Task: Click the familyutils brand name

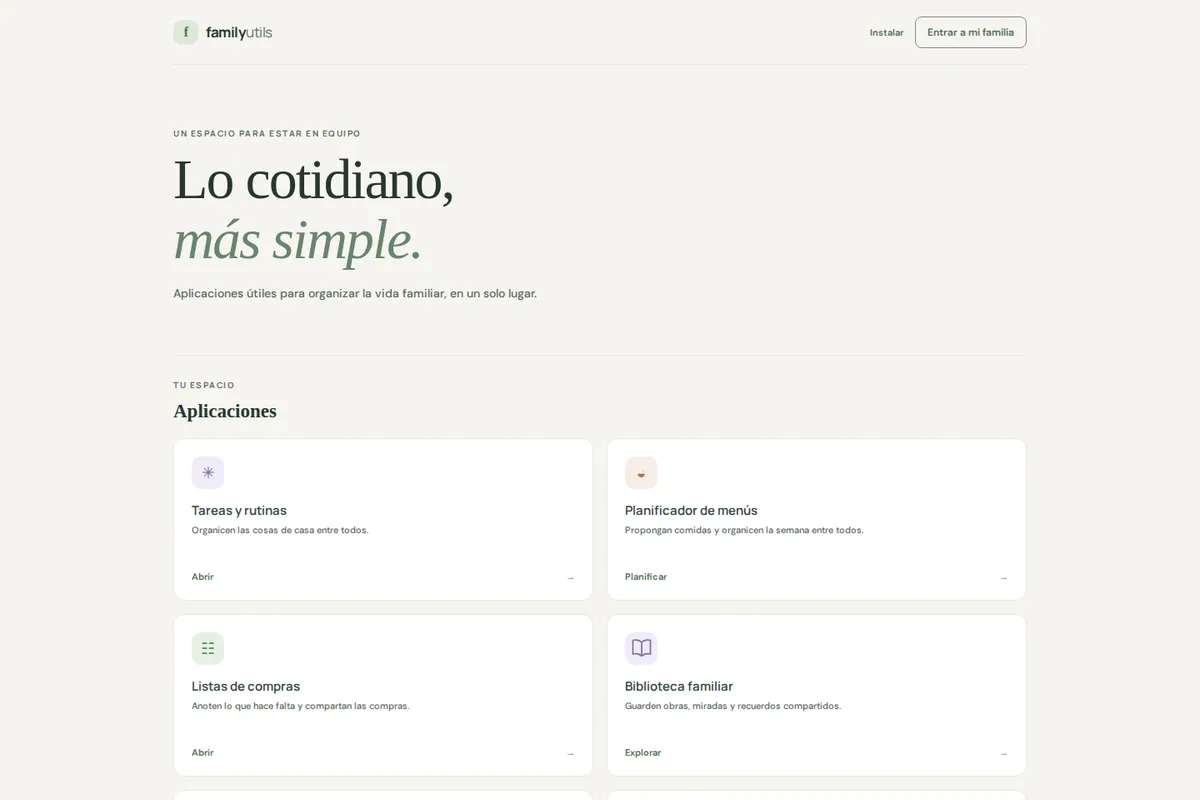Action: 239,32
